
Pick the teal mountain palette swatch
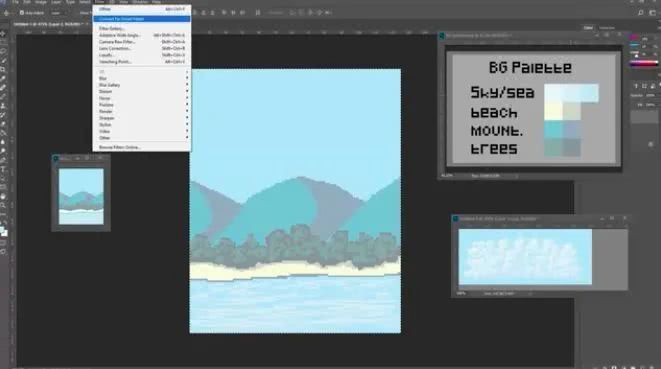tap(553, 129)
